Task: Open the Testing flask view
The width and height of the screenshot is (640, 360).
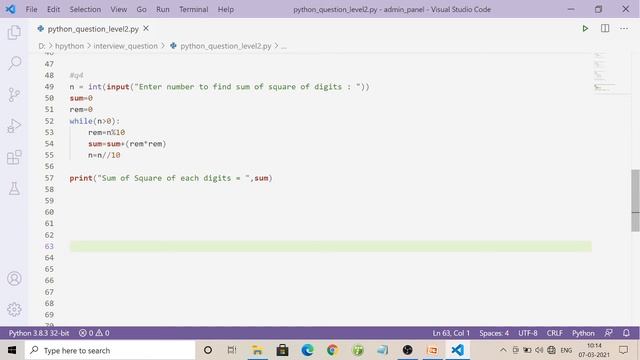Action: 14,188
